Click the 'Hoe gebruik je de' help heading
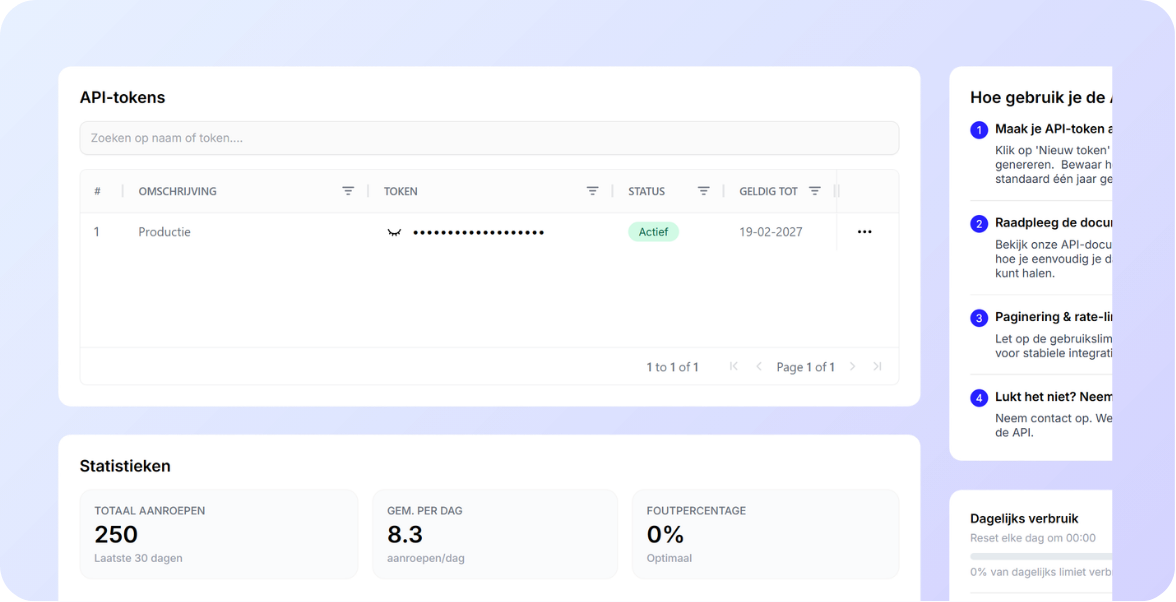Viewport: 1176px width, 602px height. coord(1040,97)
